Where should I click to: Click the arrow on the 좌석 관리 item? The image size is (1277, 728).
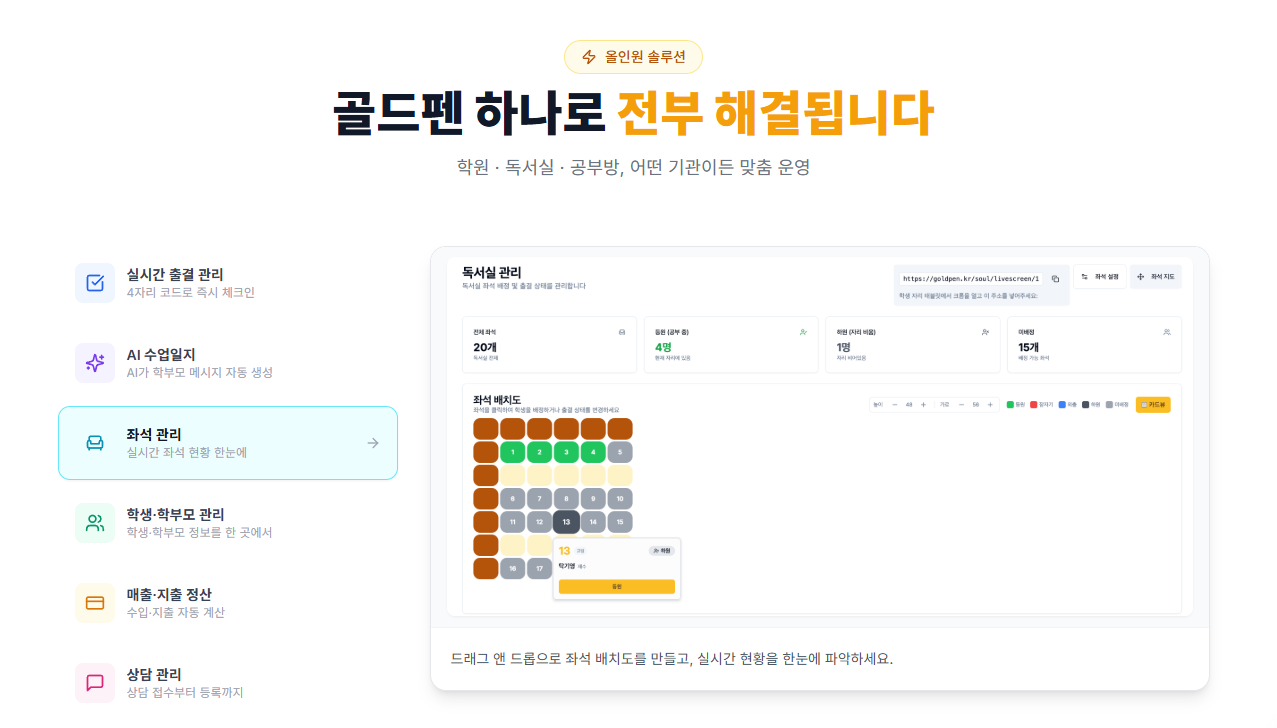coord(373,443)
